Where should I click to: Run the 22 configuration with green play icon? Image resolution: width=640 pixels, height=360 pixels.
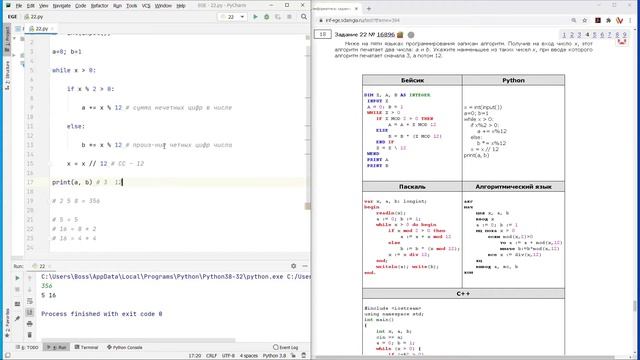tap(256, 17)
